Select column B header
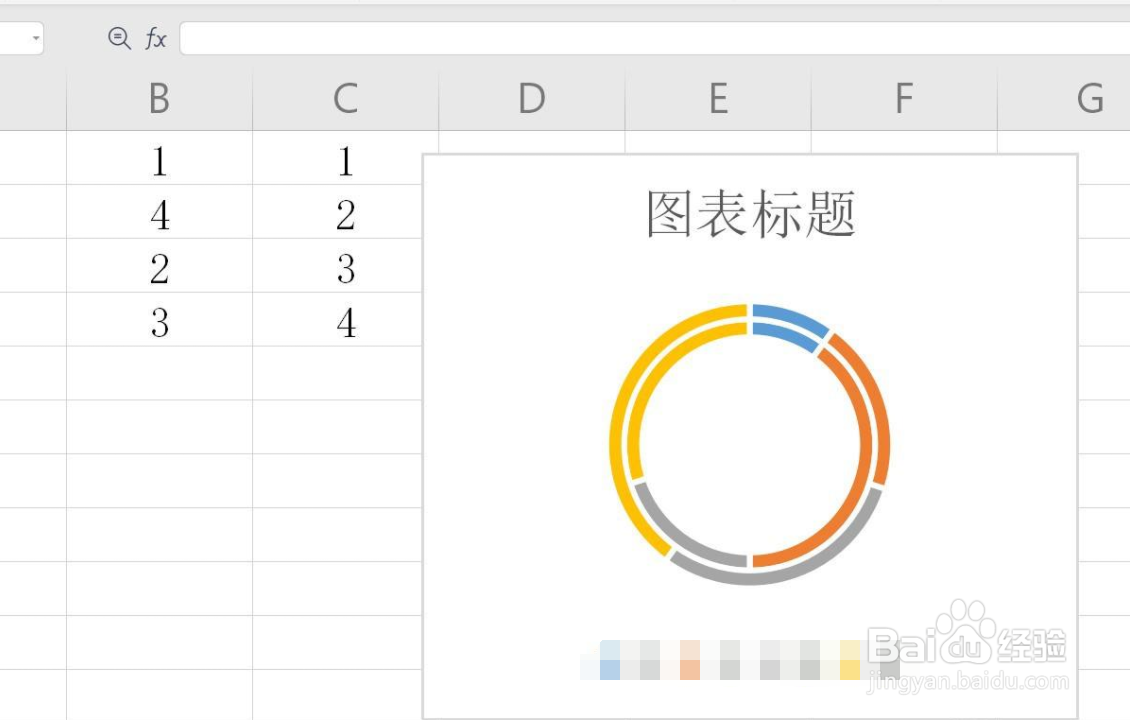This screenshot has height=720, width=1130. [159, 99]
